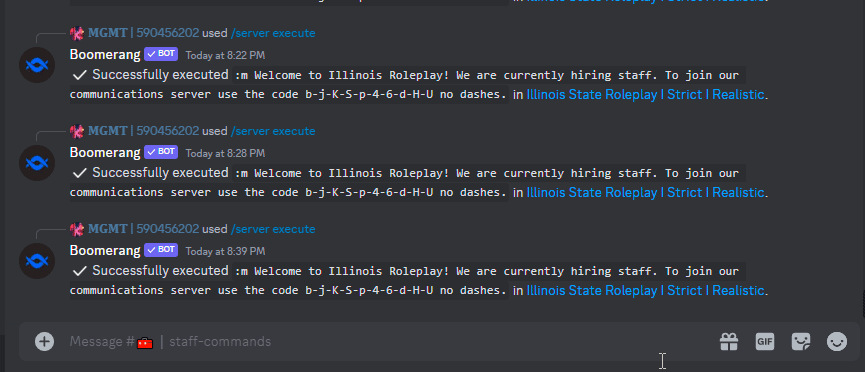865x372 pixels.
Task: Click /server execute command above 8:28 PM message
Action: [x=273, y=131]
